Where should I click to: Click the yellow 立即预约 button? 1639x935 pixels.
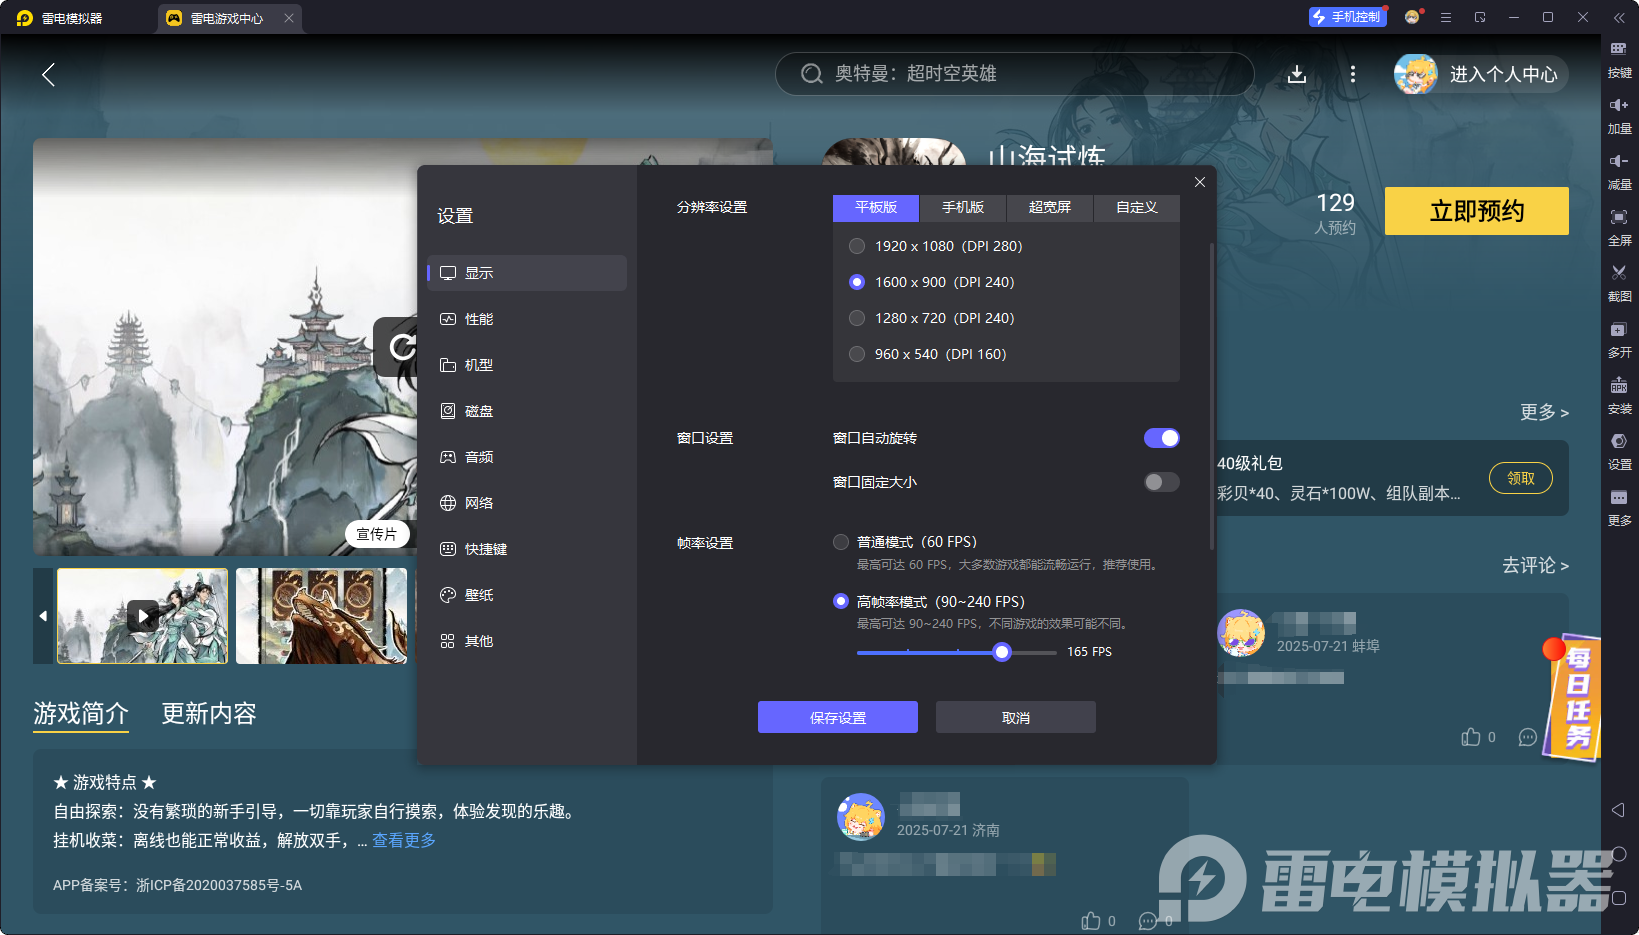1477,211
